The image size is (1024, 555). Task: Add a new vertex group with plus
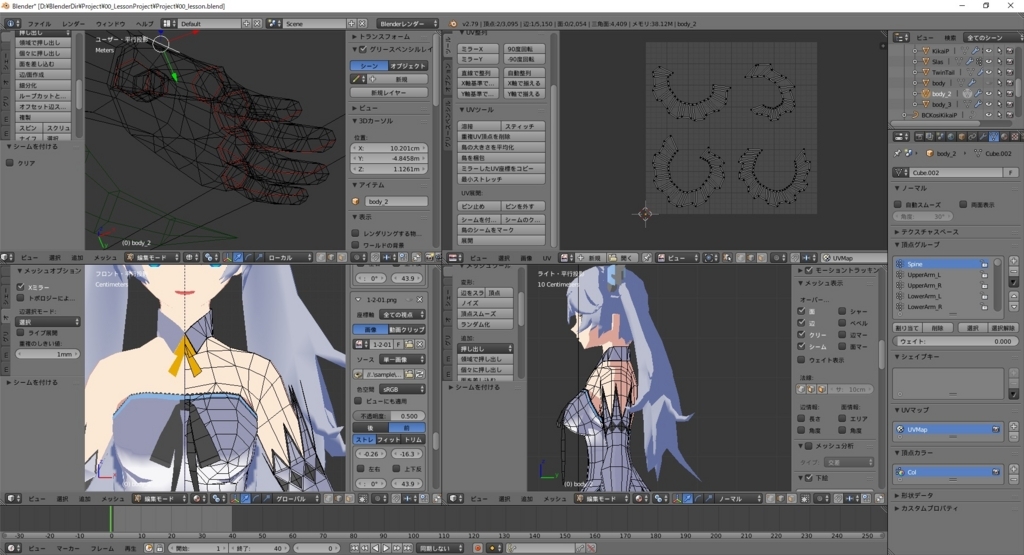[1014, 261]
